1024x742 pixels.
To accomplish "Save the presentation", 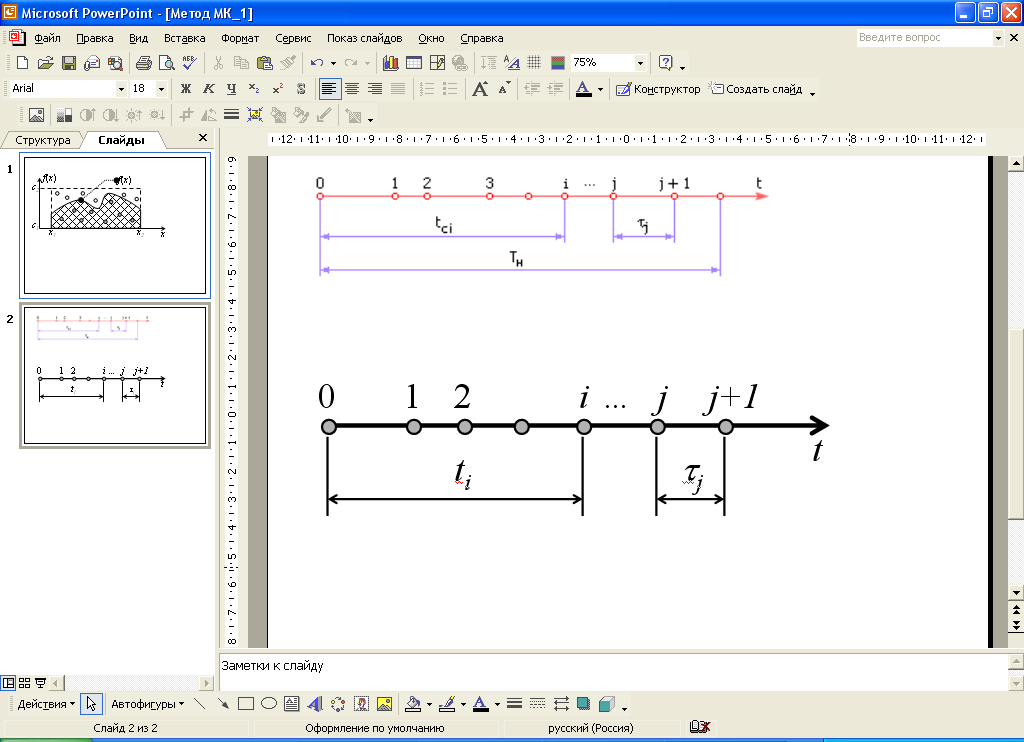I will tap(69, 63).
